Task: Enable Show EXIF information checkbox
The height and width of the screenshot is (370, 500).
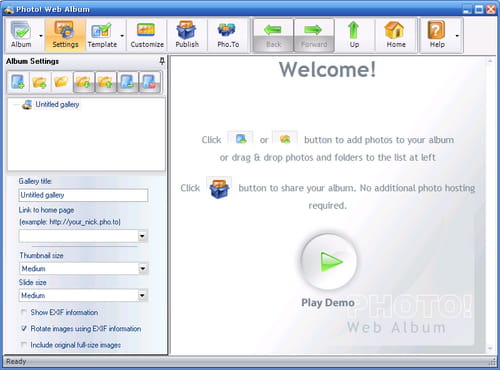Action: tap(24, 312)
